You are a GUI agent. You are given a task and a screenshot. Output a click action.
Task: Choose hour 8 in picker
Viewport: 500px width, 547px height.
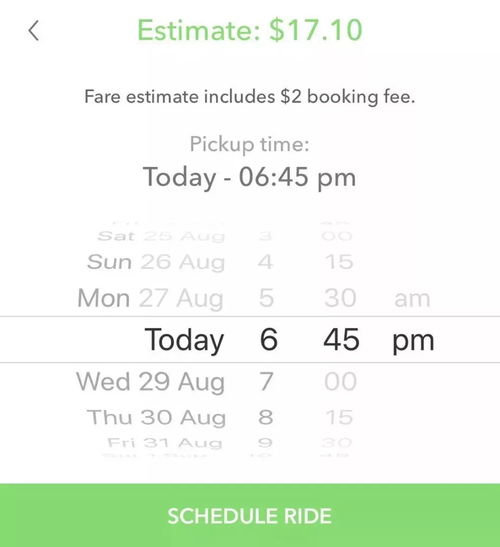tap(266, 417)
